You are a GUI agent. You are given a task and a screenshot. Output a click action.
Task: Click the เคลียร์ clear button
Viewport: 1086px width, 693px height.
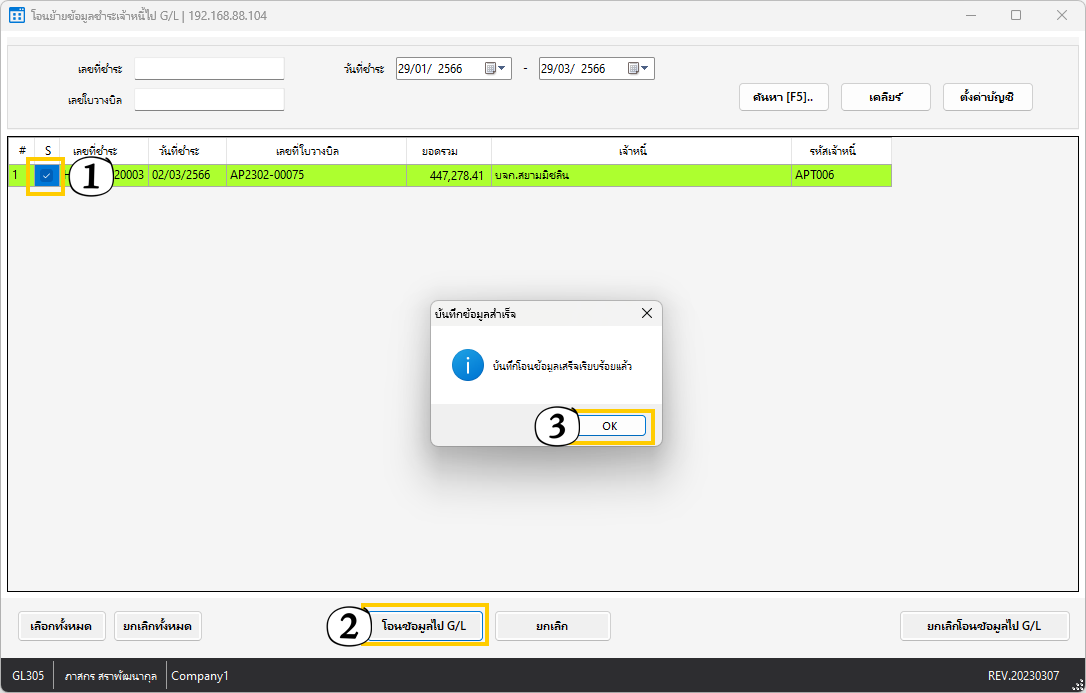(885, 97)
